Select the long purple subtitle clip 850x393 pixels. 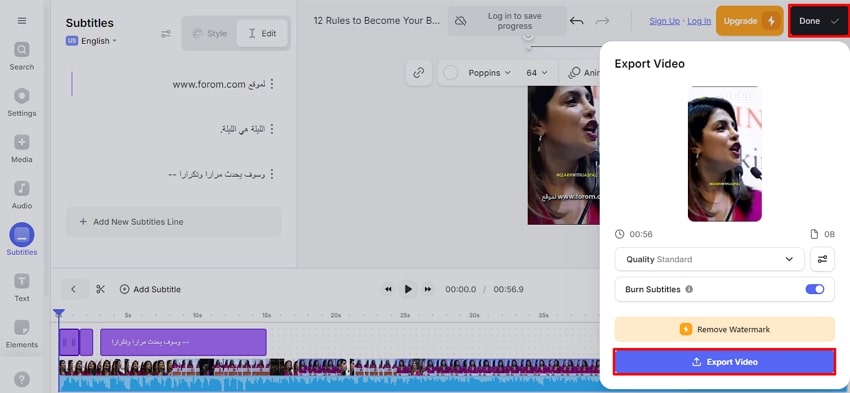point(183,342)
